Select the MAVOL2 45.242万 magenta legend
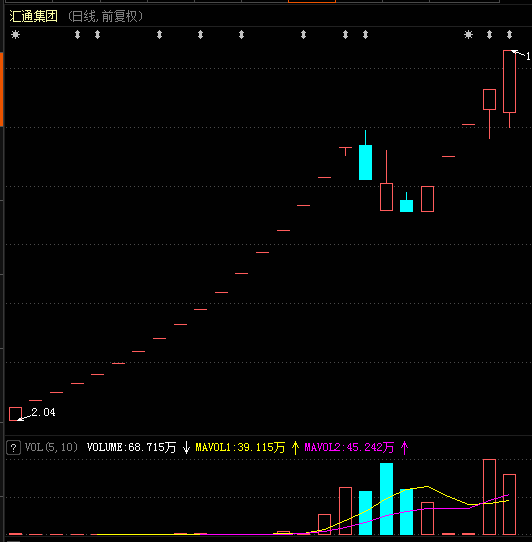Viewport: 532px width, 542px height. (349, 448)
